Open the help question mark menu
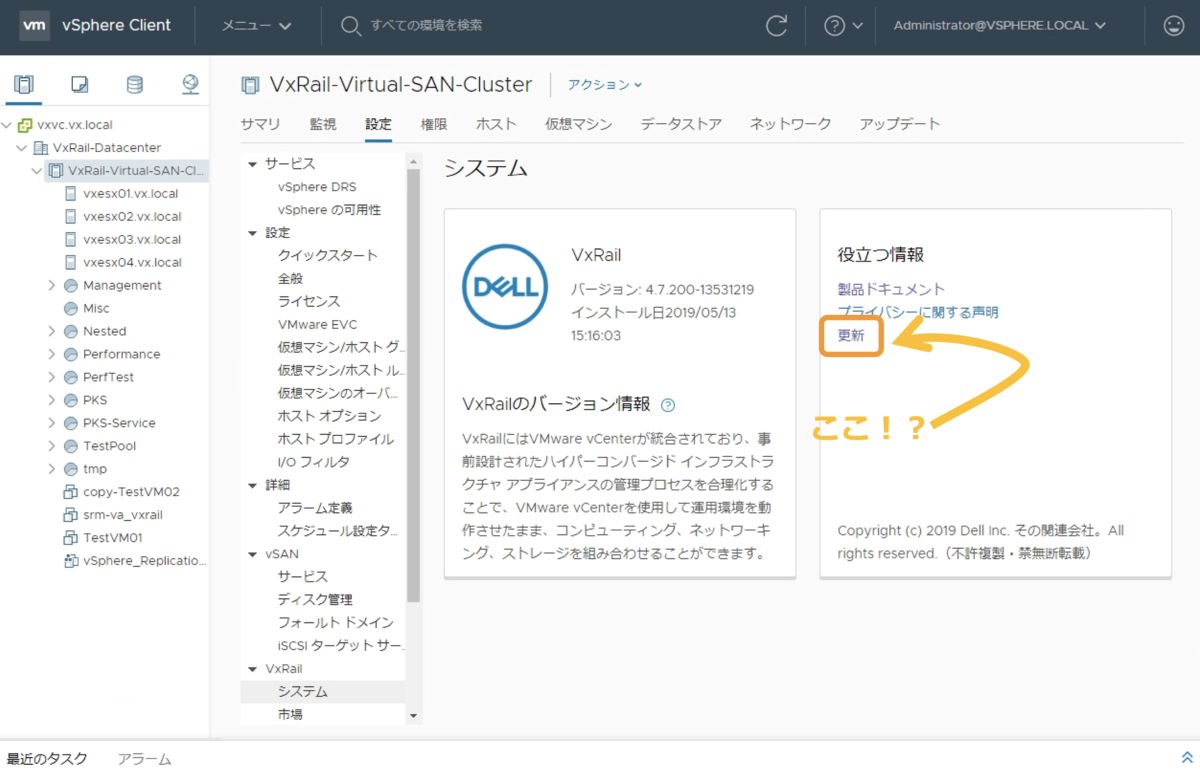This screenshot has height=774, width=1200. click(x=843, y=26)
